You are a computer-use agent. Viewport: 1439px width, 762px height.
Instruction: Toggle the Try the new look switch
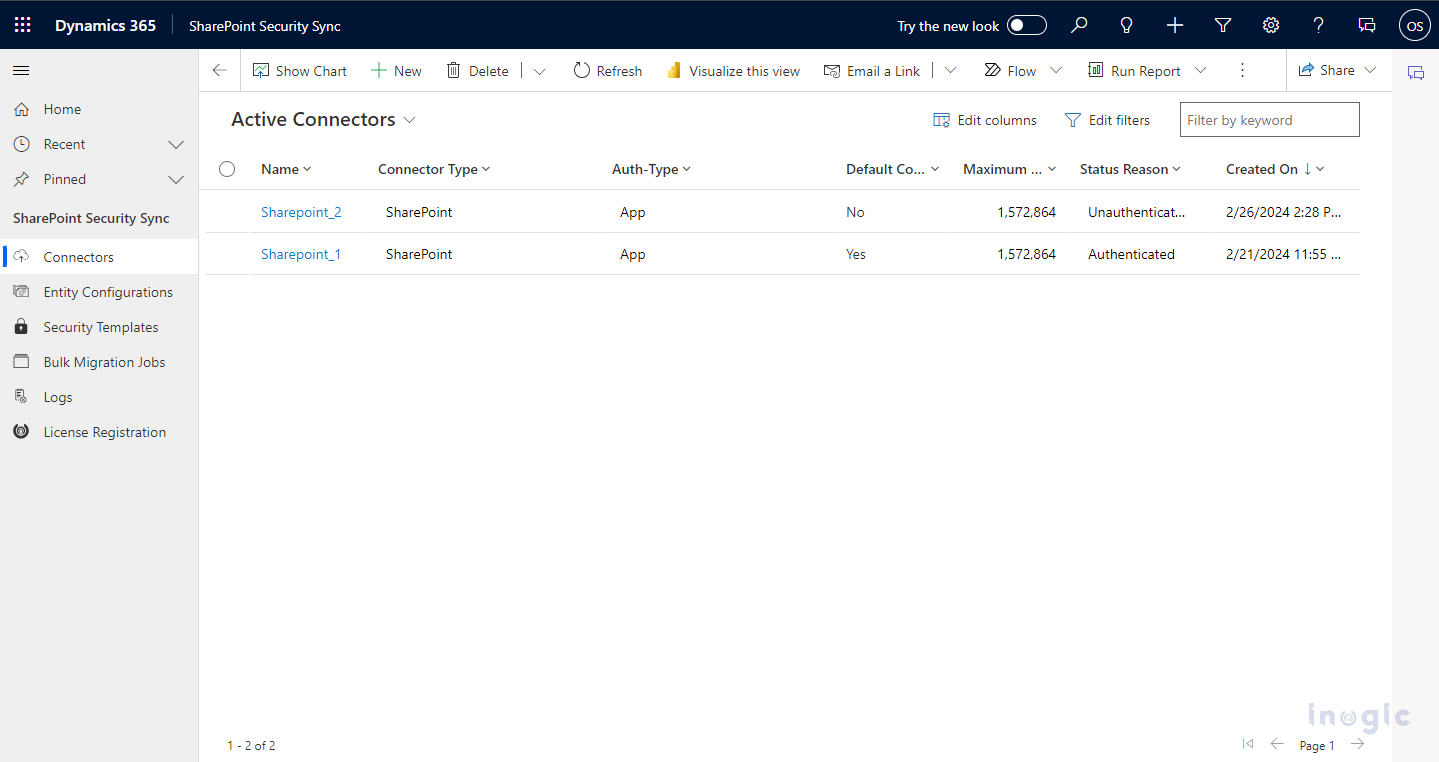pos(1026,25)
